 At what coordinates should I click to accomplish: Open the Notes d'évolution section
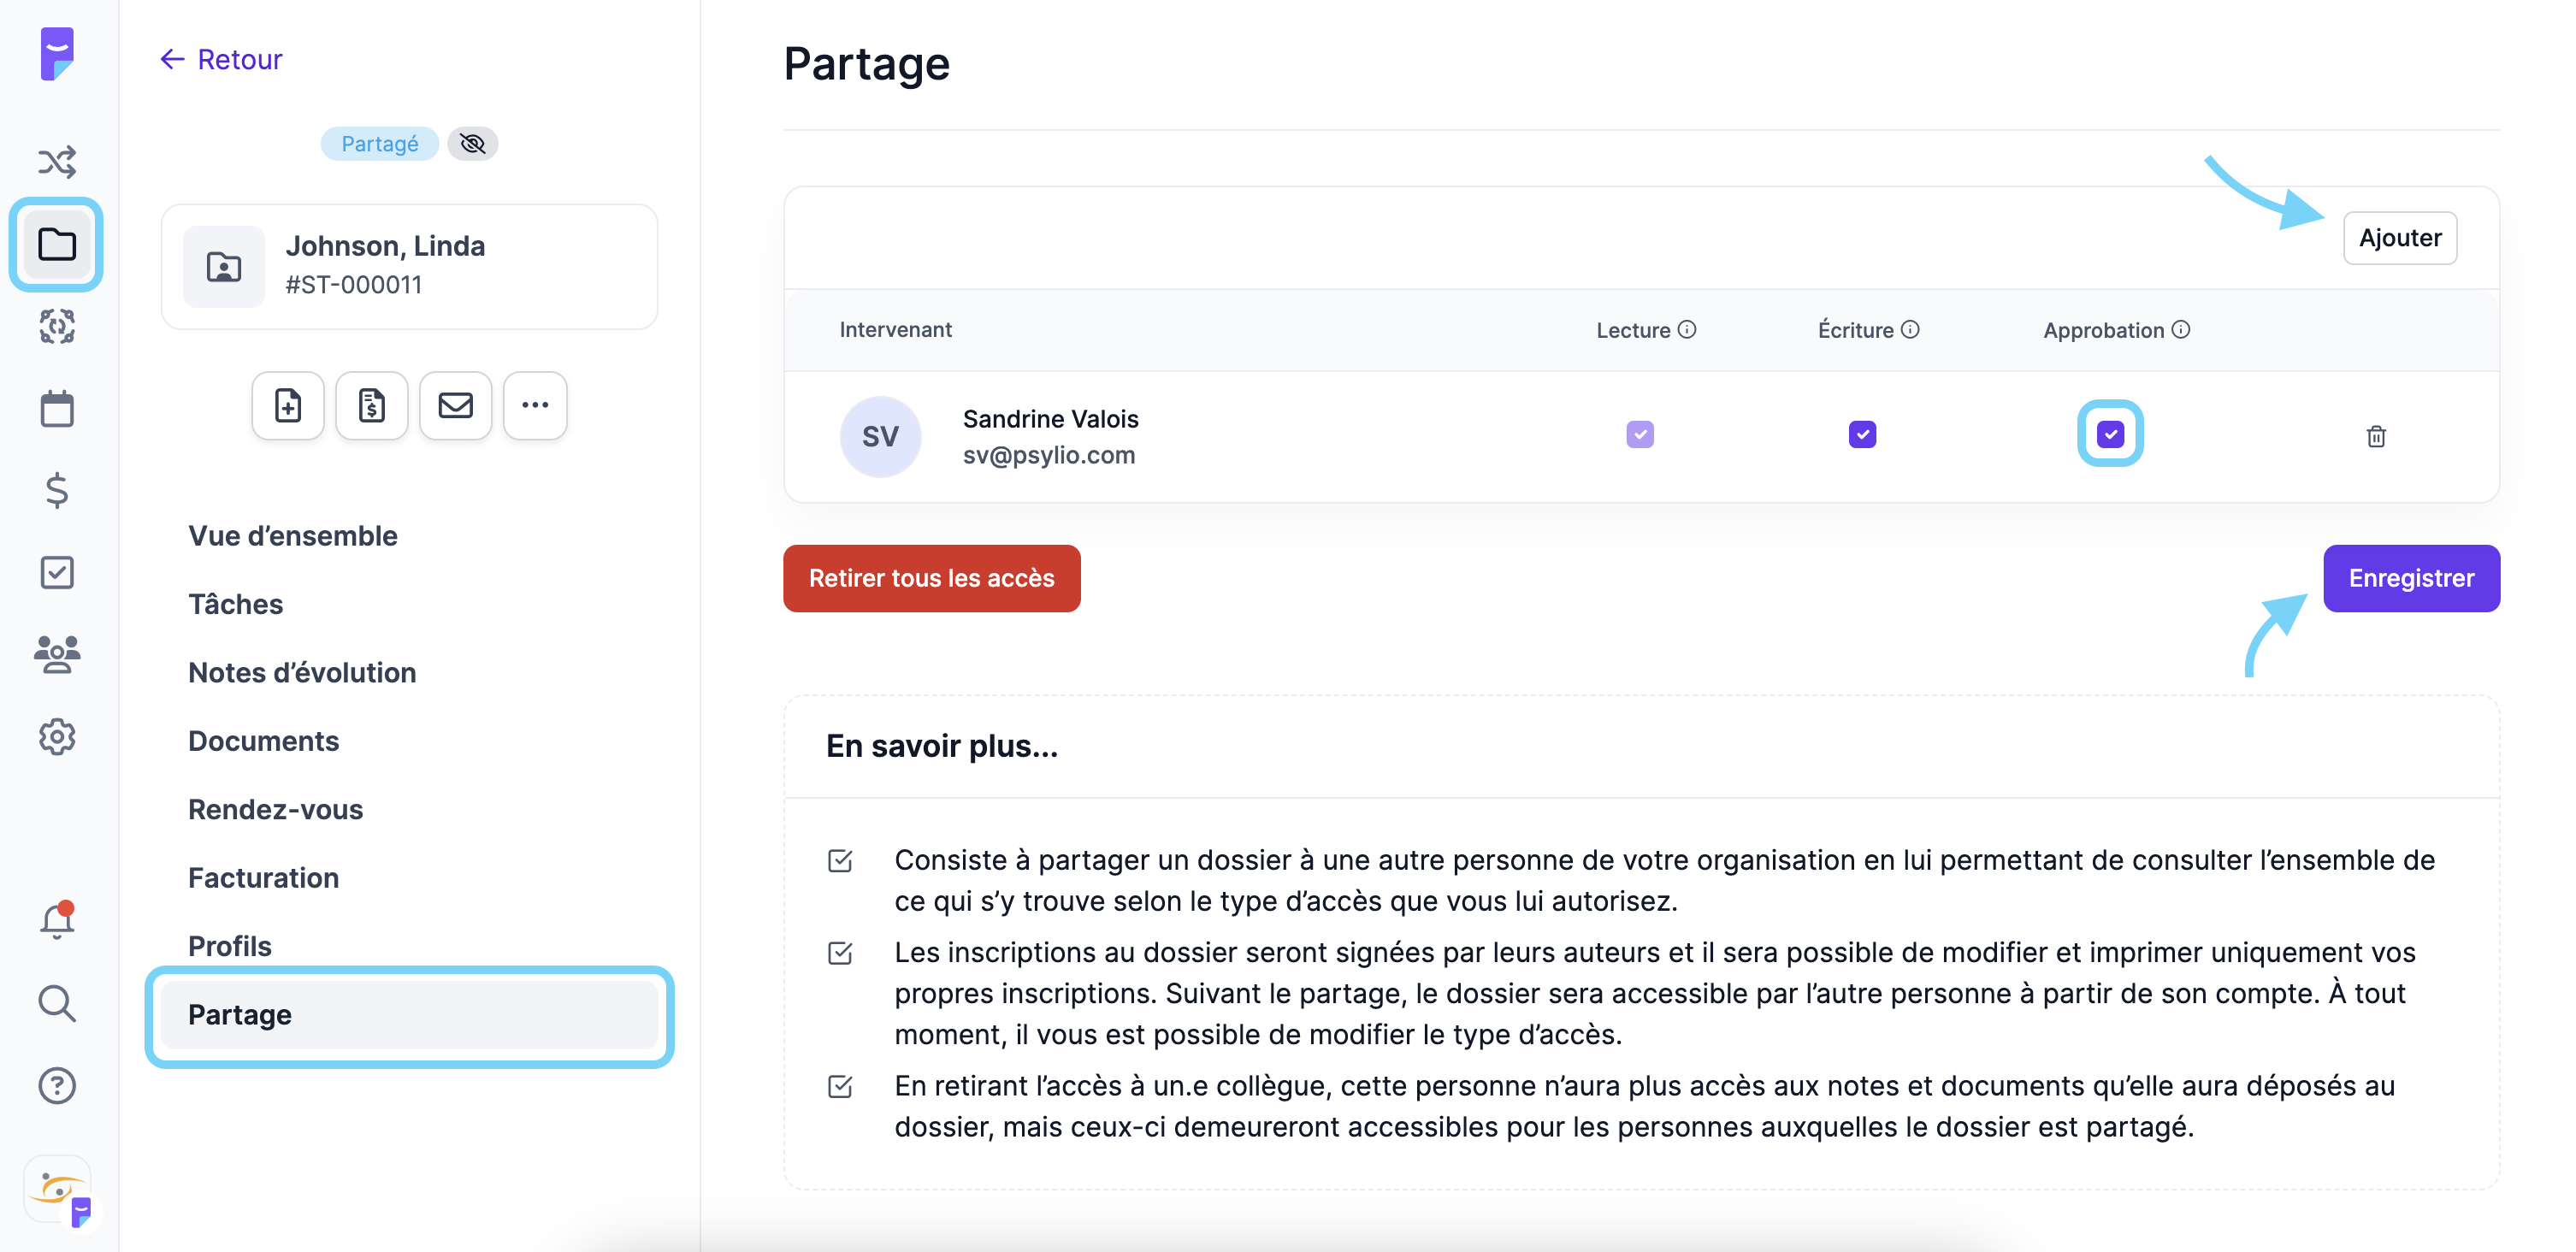pos(302,672)
